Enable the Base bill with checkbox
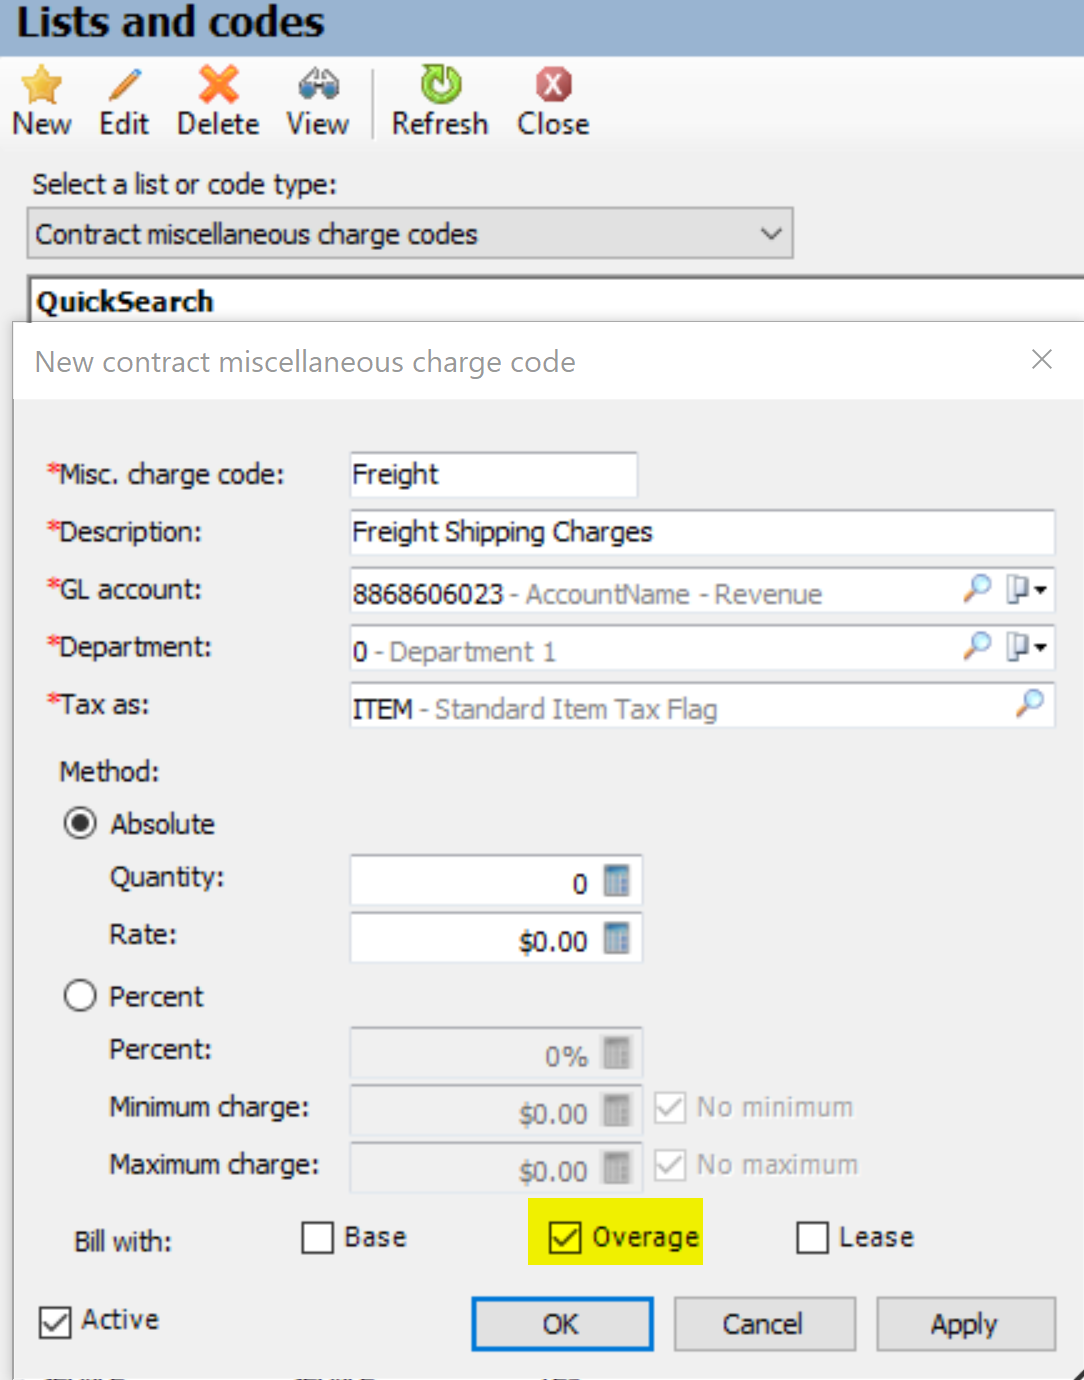Image resolution: width=1084 pixels, height=1380 pixels. pyautogui.click(x=318, y=1237)
